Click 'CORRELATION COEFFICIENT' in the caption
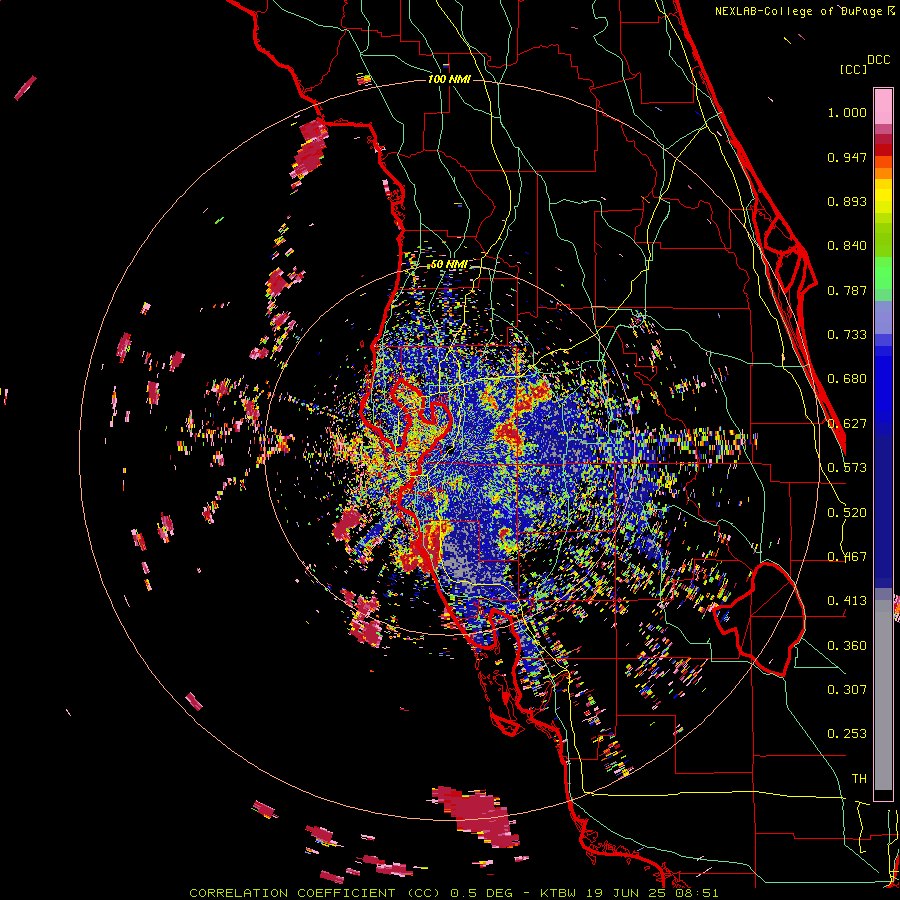This screenshot has width=900, height=900. tap(292, 893)
